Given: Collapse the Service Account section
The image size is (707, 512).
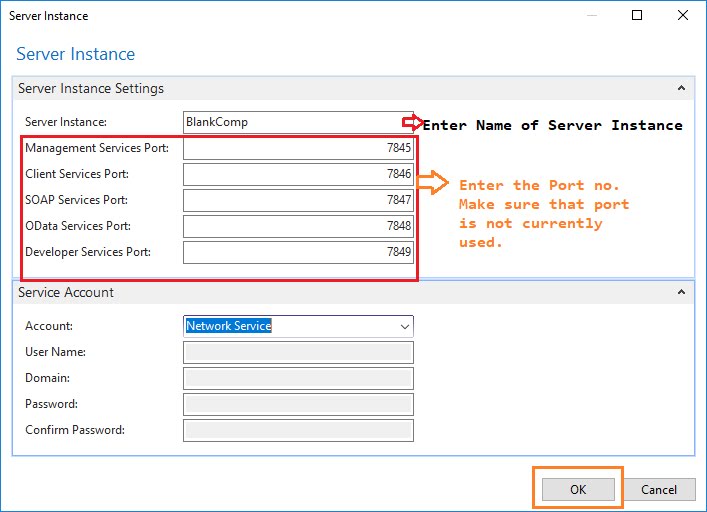Looking at the screenshot, I should coord(681,292).
